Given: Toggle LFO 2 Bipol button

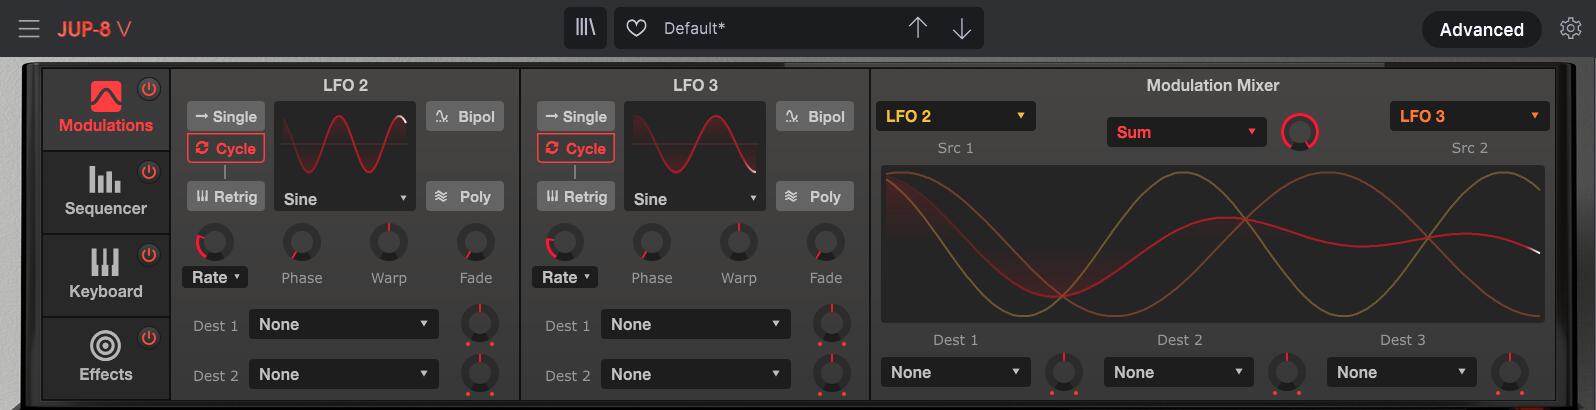Looking at the screenshot, I should pos(465,116).
